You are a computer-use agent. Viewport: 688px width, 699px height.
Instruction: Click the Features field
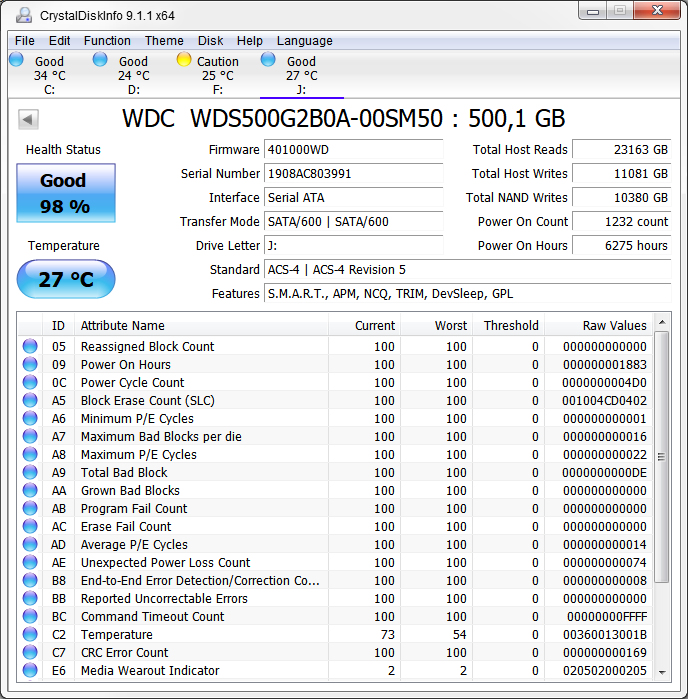[467, 294]
